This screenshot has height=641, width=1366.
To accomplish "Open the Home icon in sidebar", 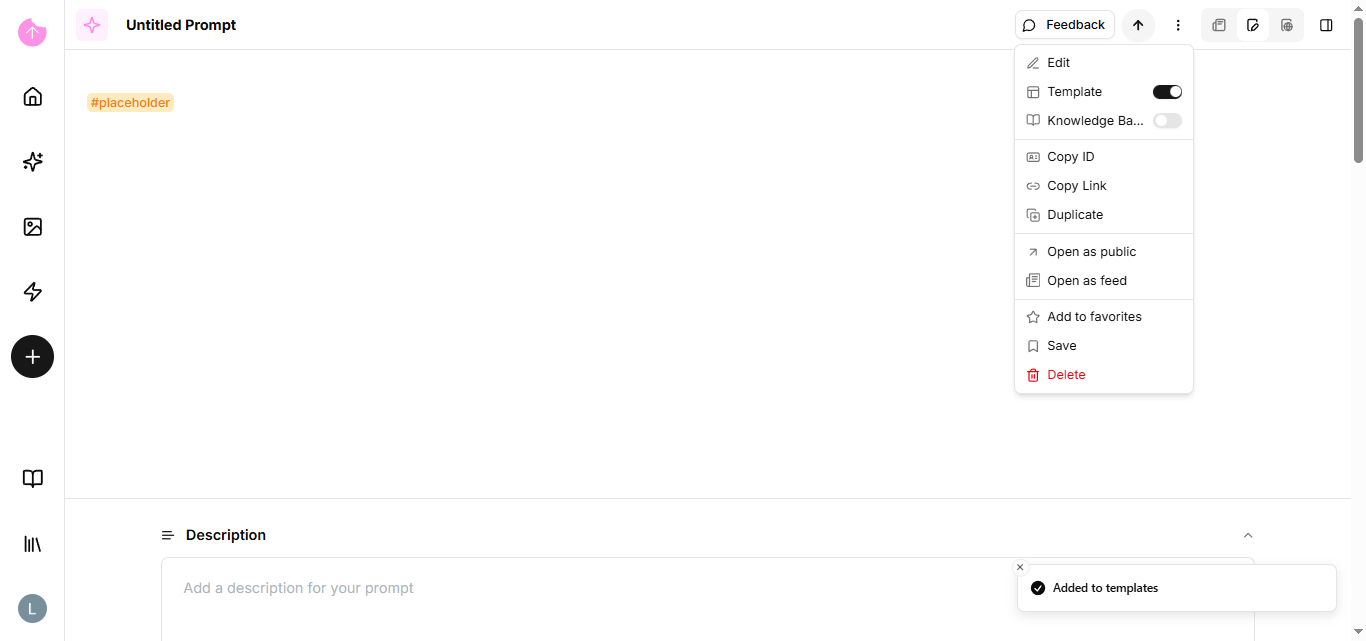I will click(33, 96).
